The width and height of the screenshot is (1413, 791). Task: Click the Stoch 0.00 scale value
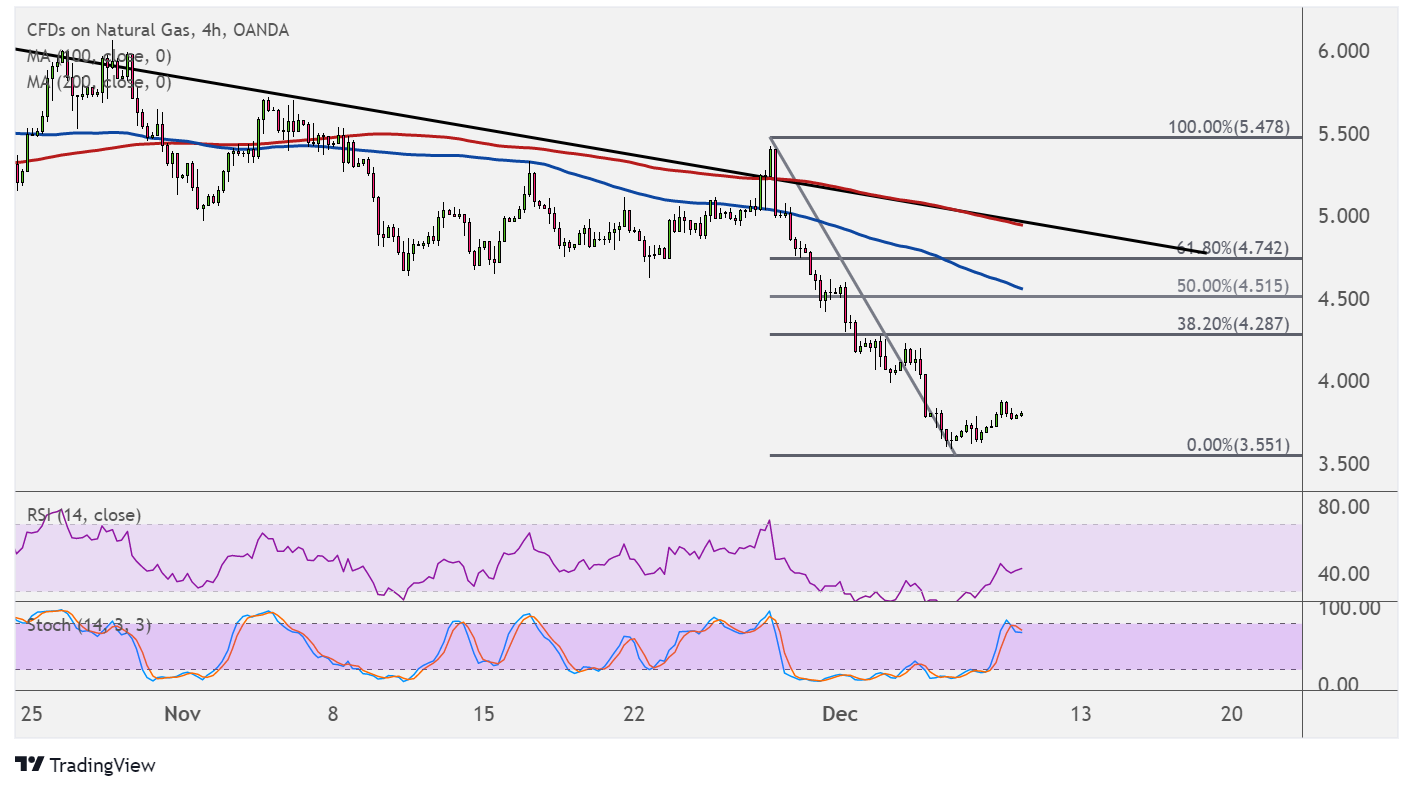[x=1340, y=685]
